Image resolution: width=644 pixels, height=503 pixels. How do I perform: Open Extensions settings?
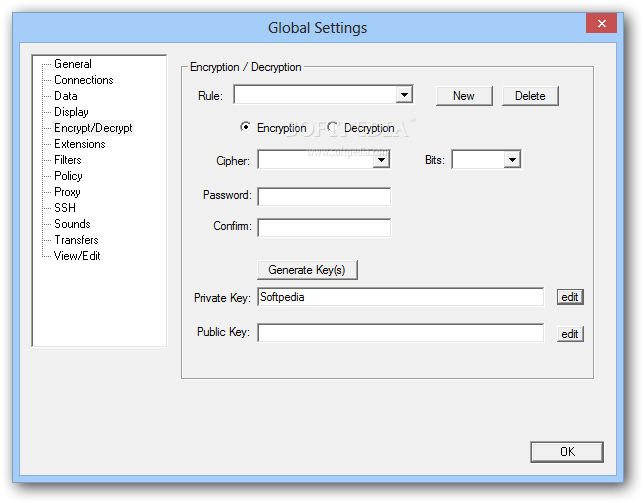[x=80, y=144]
